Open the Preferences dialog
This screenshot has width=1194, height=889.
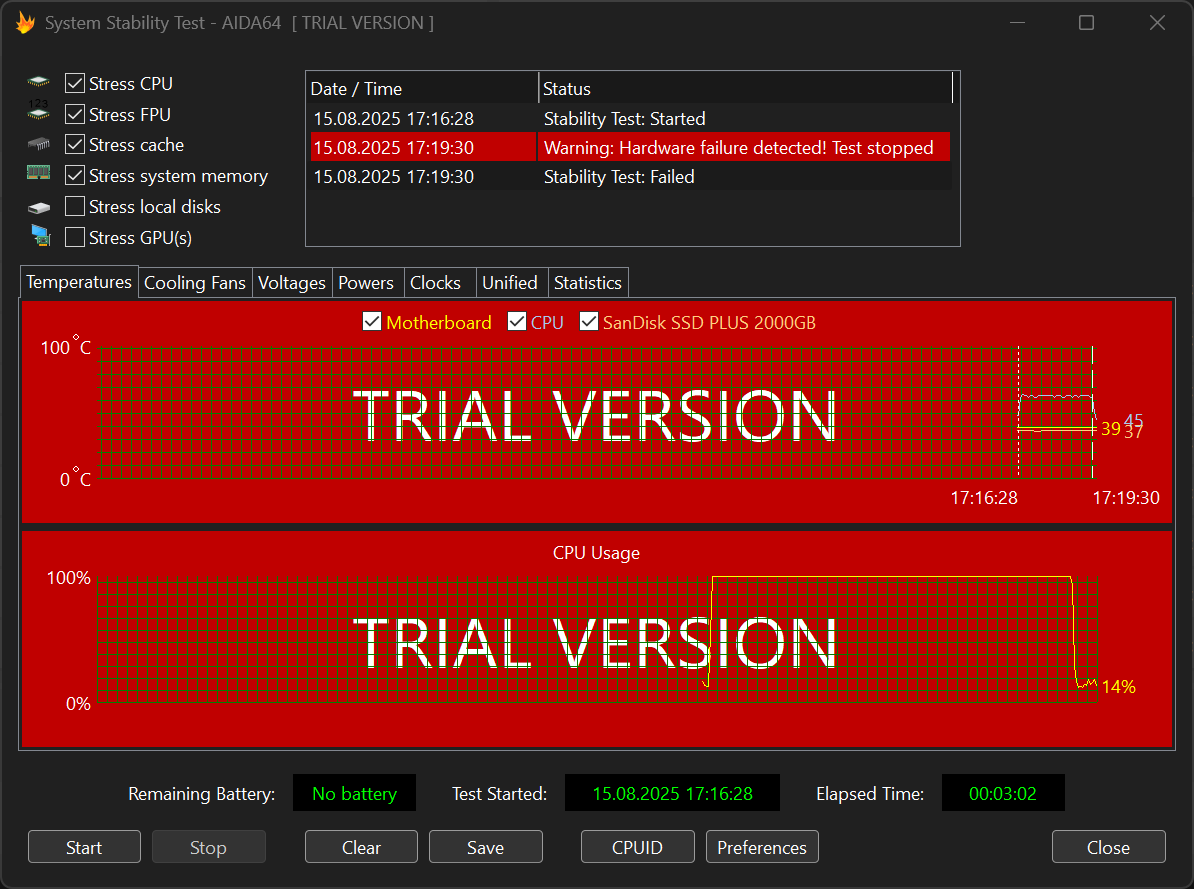[762, 847]
